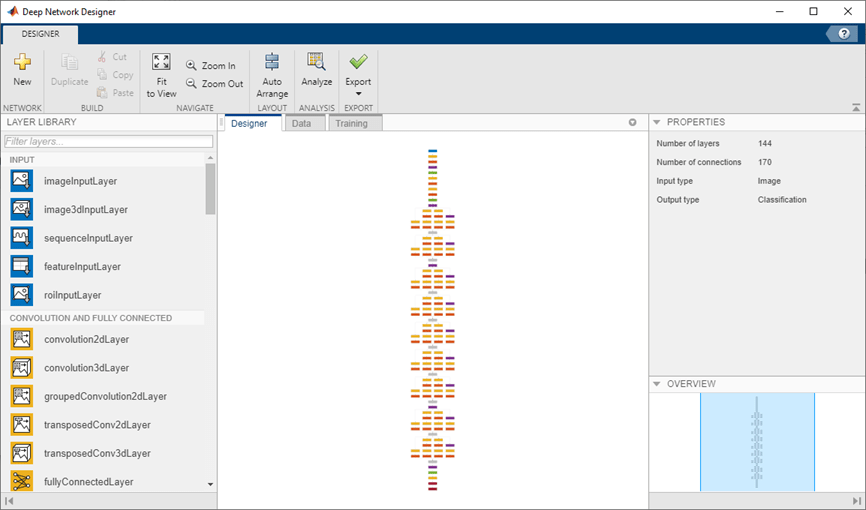This screenshot has width=866, height=510.
Task: Click the Auto Arrange layout icon
Action: coord(272,62)
